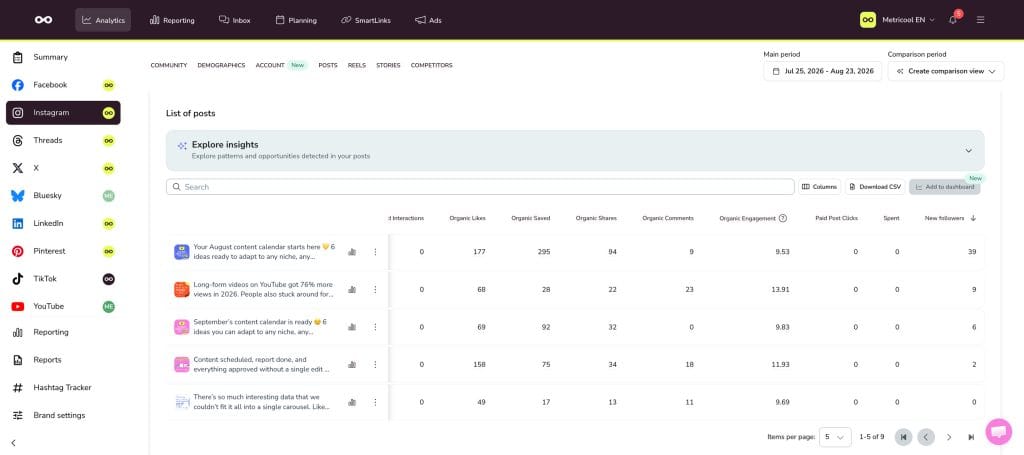Screen dimensions: 1024x455
Task: Go to next page of posts
Action: point(949,437)
